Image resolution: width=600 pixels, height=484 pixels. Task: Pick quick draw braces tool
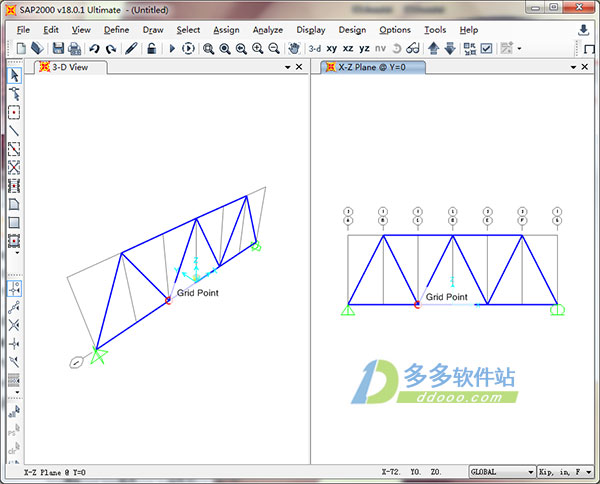pyautogui.click(x=14, y=167)
